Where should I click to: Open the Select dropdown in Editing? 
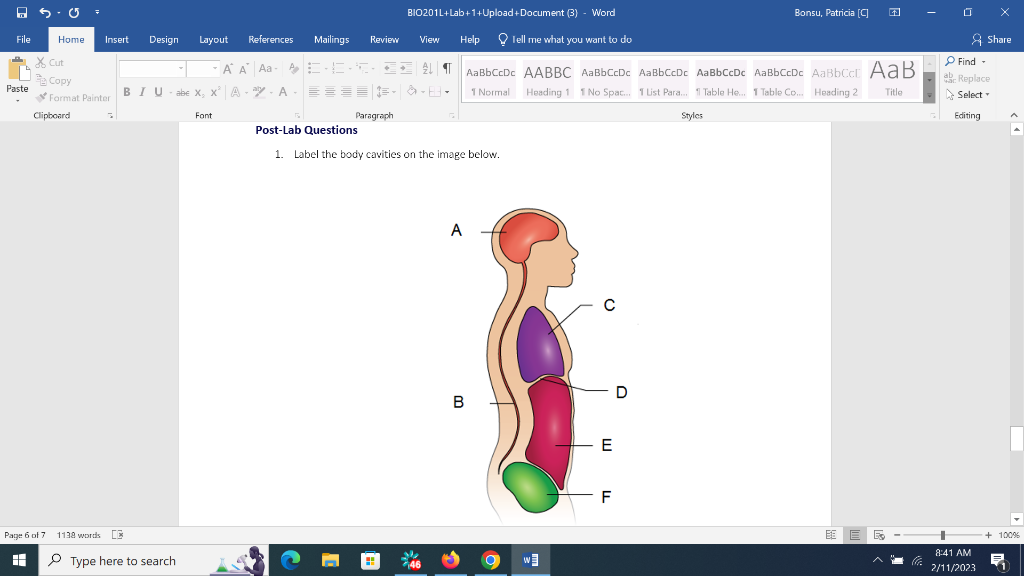click(968, 95)
